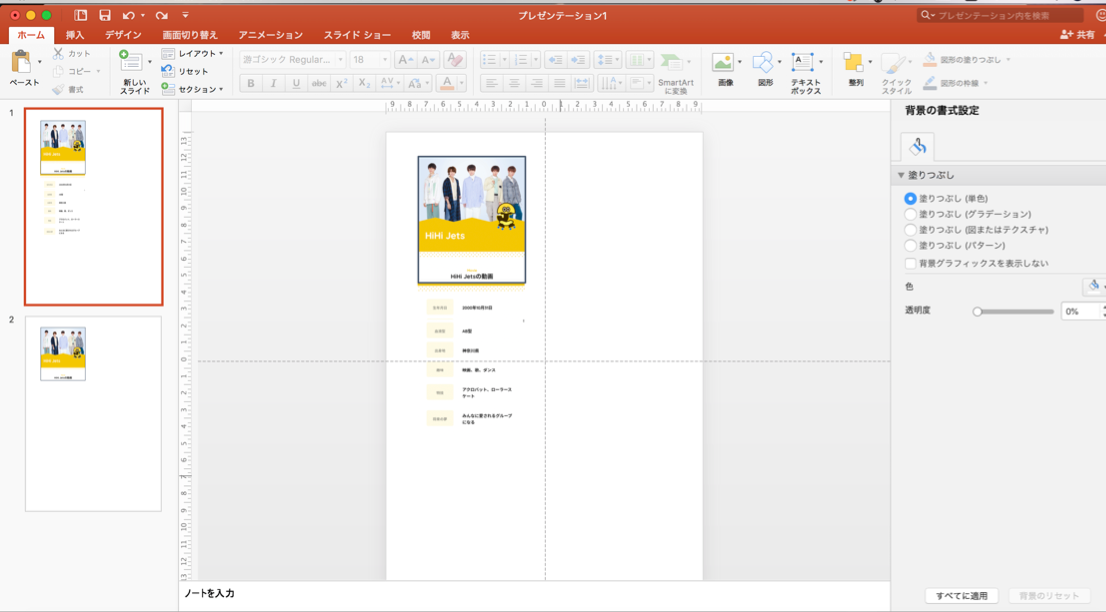1106x612 pixels.
Task: Decrease the font size
Action: pyautogui.click(x=428, y=60)
